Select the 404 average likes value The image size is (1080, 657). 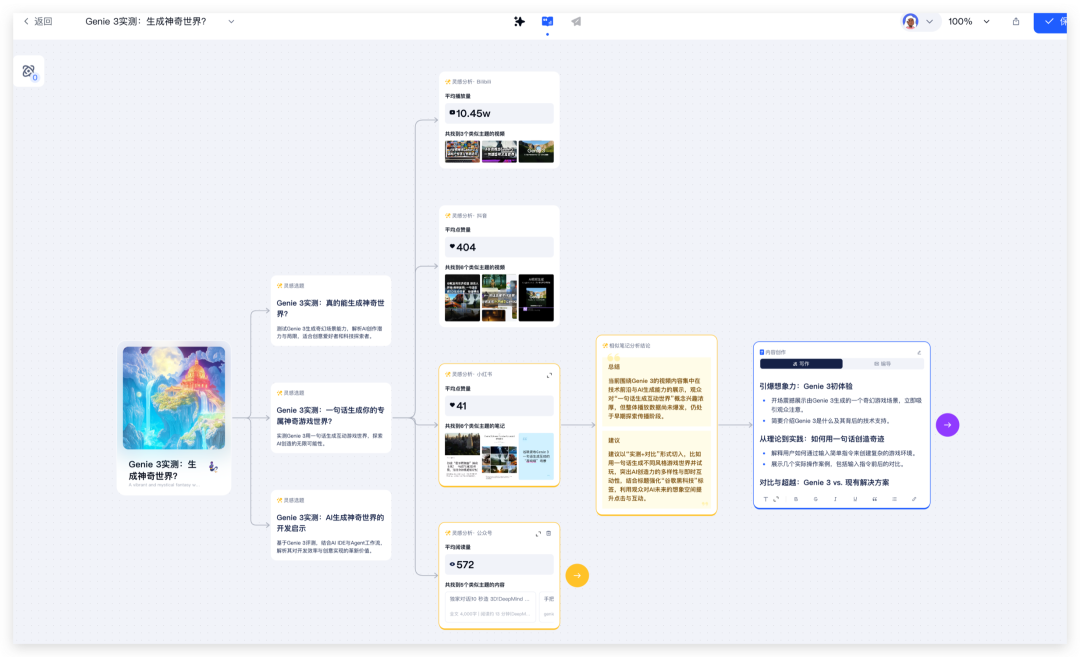(x=499, y=247)
